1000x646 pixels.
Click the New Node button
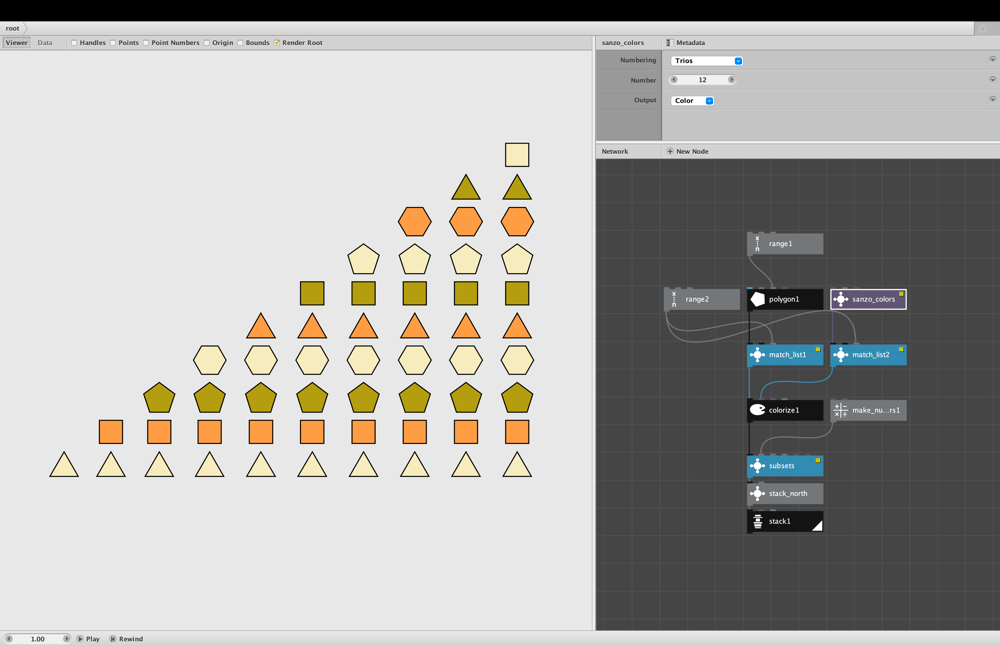tap(688, 151)
